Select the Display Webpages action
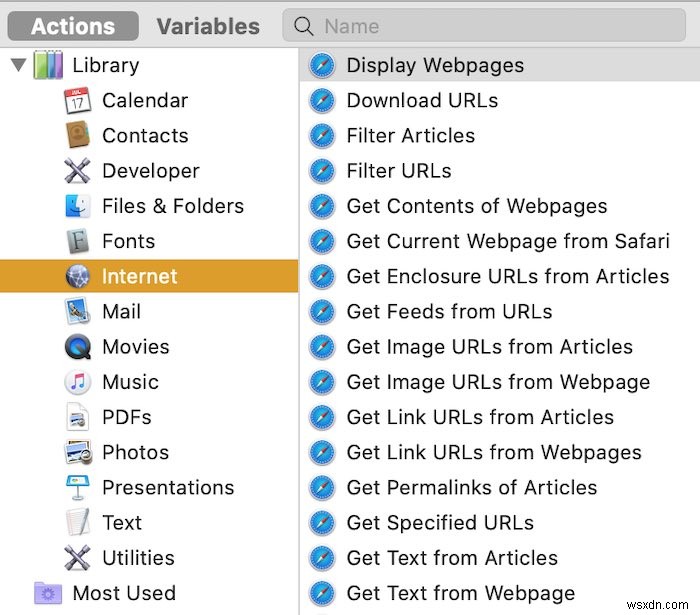 click(500, 65)
